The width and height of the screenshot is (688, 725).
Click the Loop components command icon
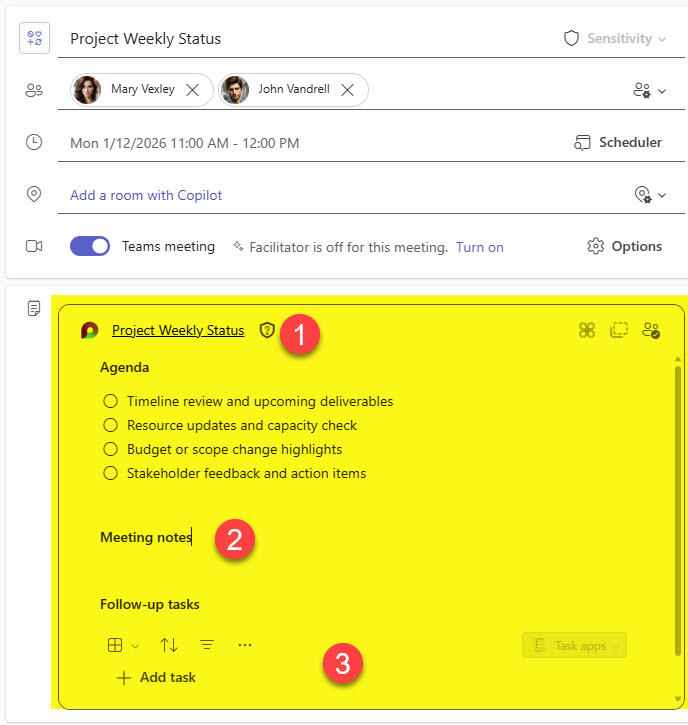[x=587, y=330]
